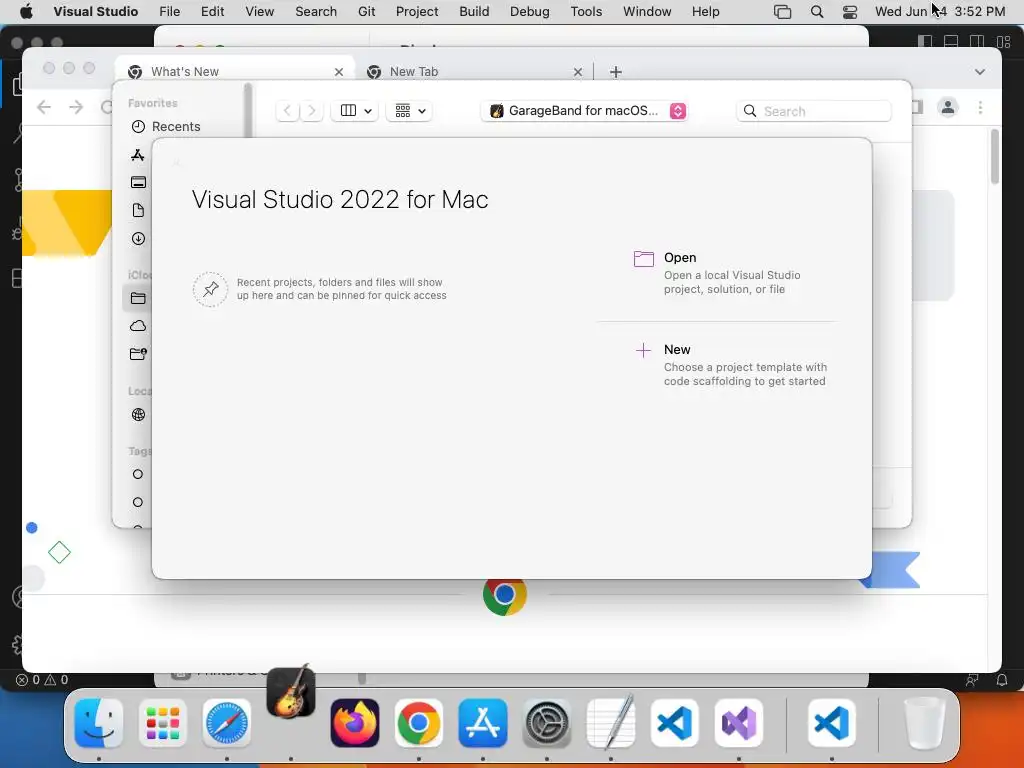Open the Debug menu
The width and height of the screenshot is (1024, 768).
(530, 12)
